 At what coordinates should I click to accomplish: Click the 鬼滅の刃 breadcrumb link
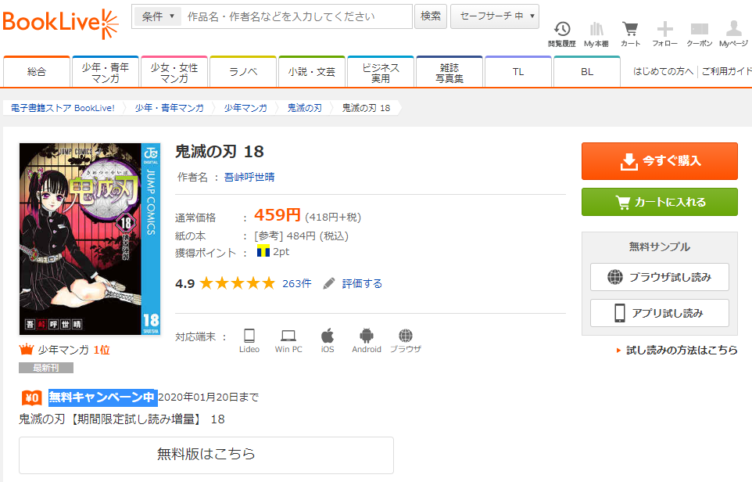coord(305,108)
